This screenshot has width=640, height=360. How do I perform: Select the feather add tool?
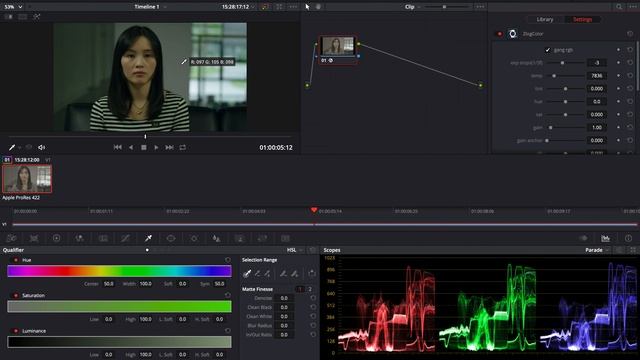[x=294, y=273]
